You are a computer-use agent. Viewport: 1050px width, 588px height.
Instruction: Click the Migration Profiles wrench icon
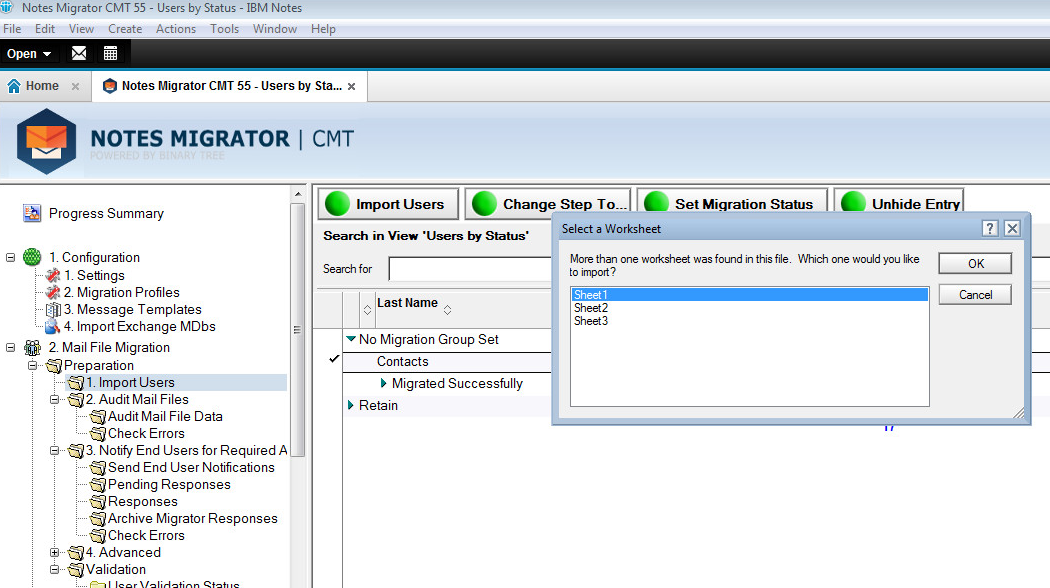(53, 292)
